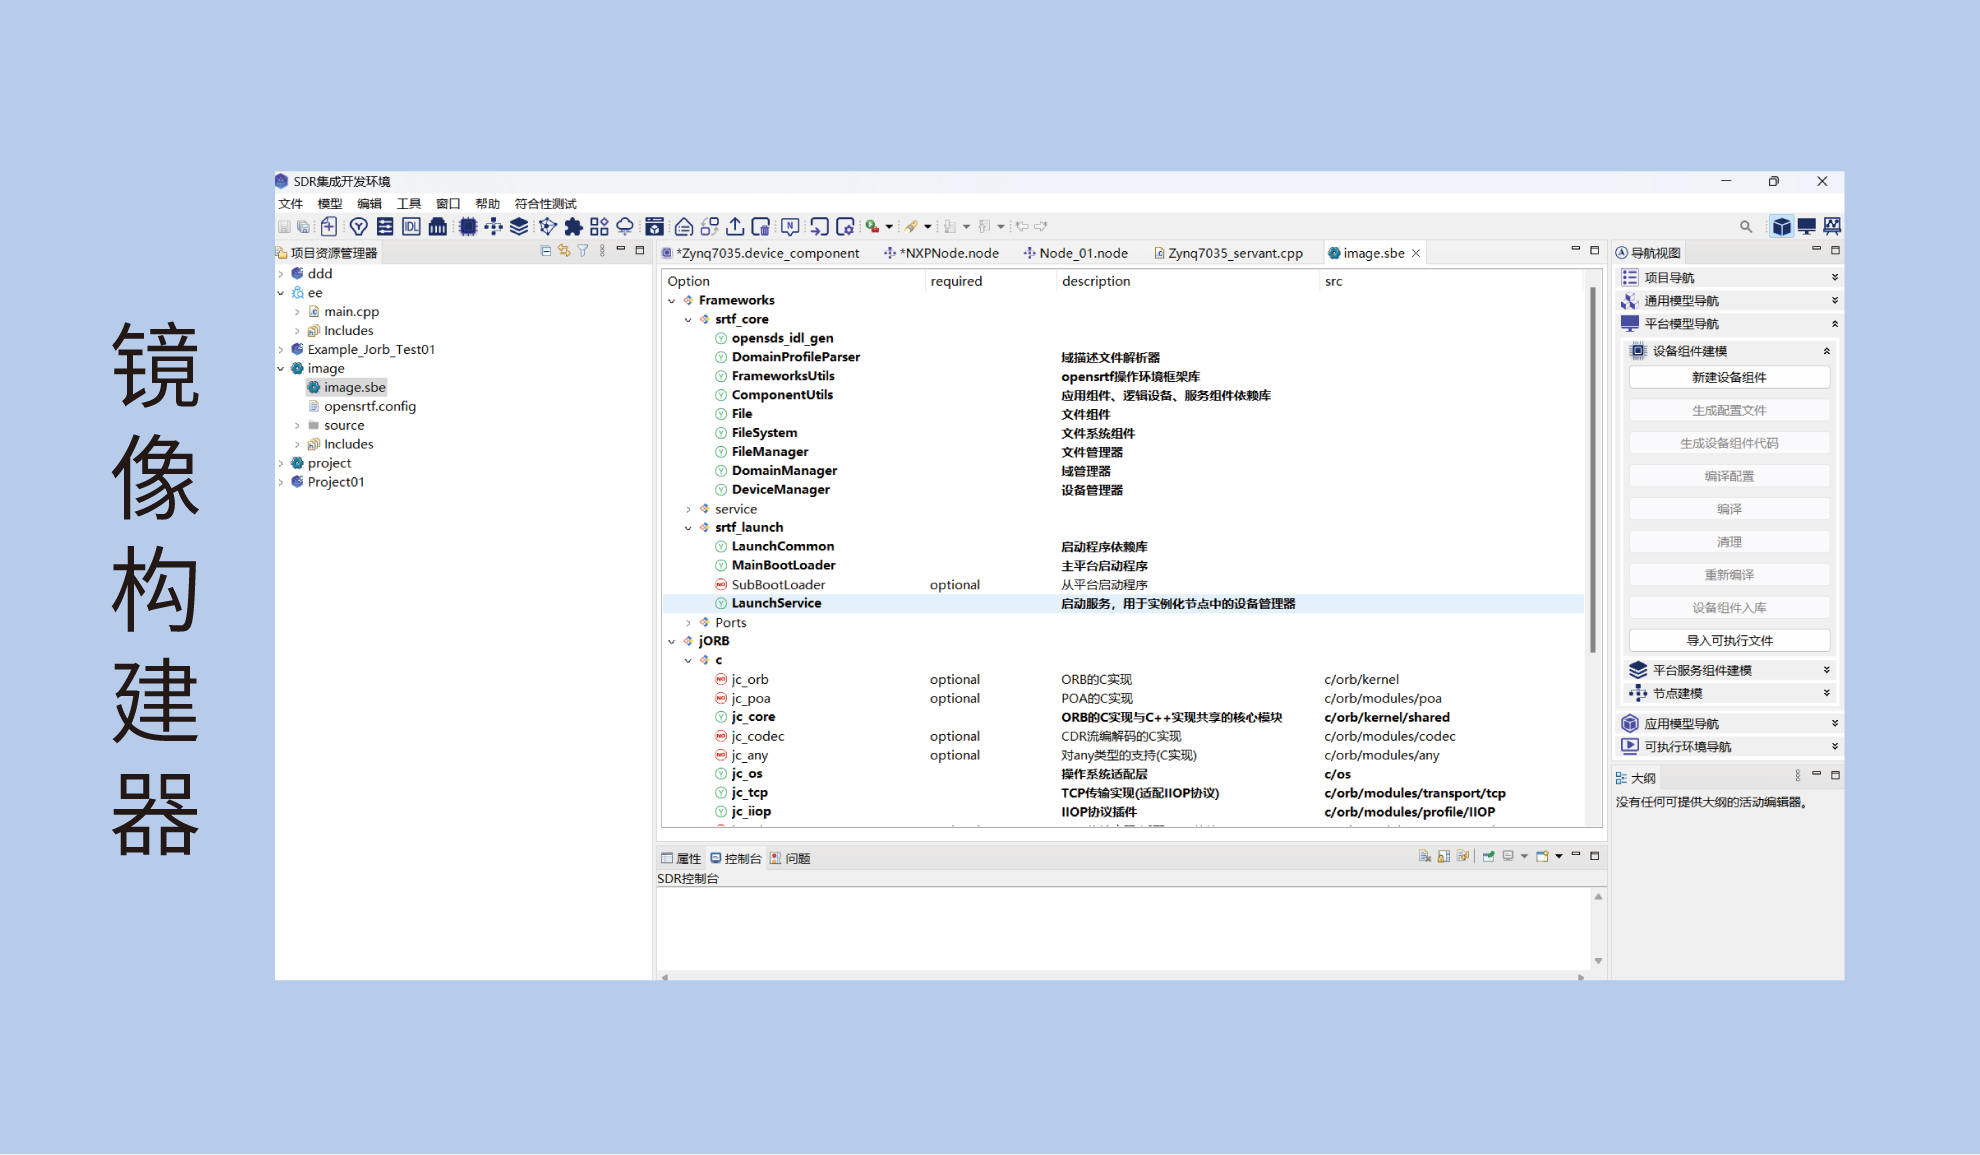Open the 工具 menu
The height and width of the screenshot is (1155, 1980).
point(408,204)
